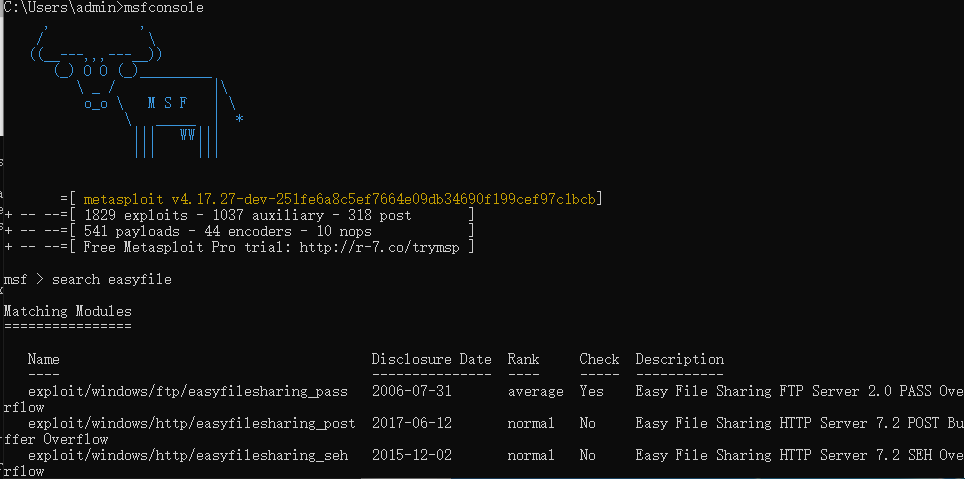Click the 'Yes' check value
Viewport: 965px width, 479px height.
(x=591, y=391)
